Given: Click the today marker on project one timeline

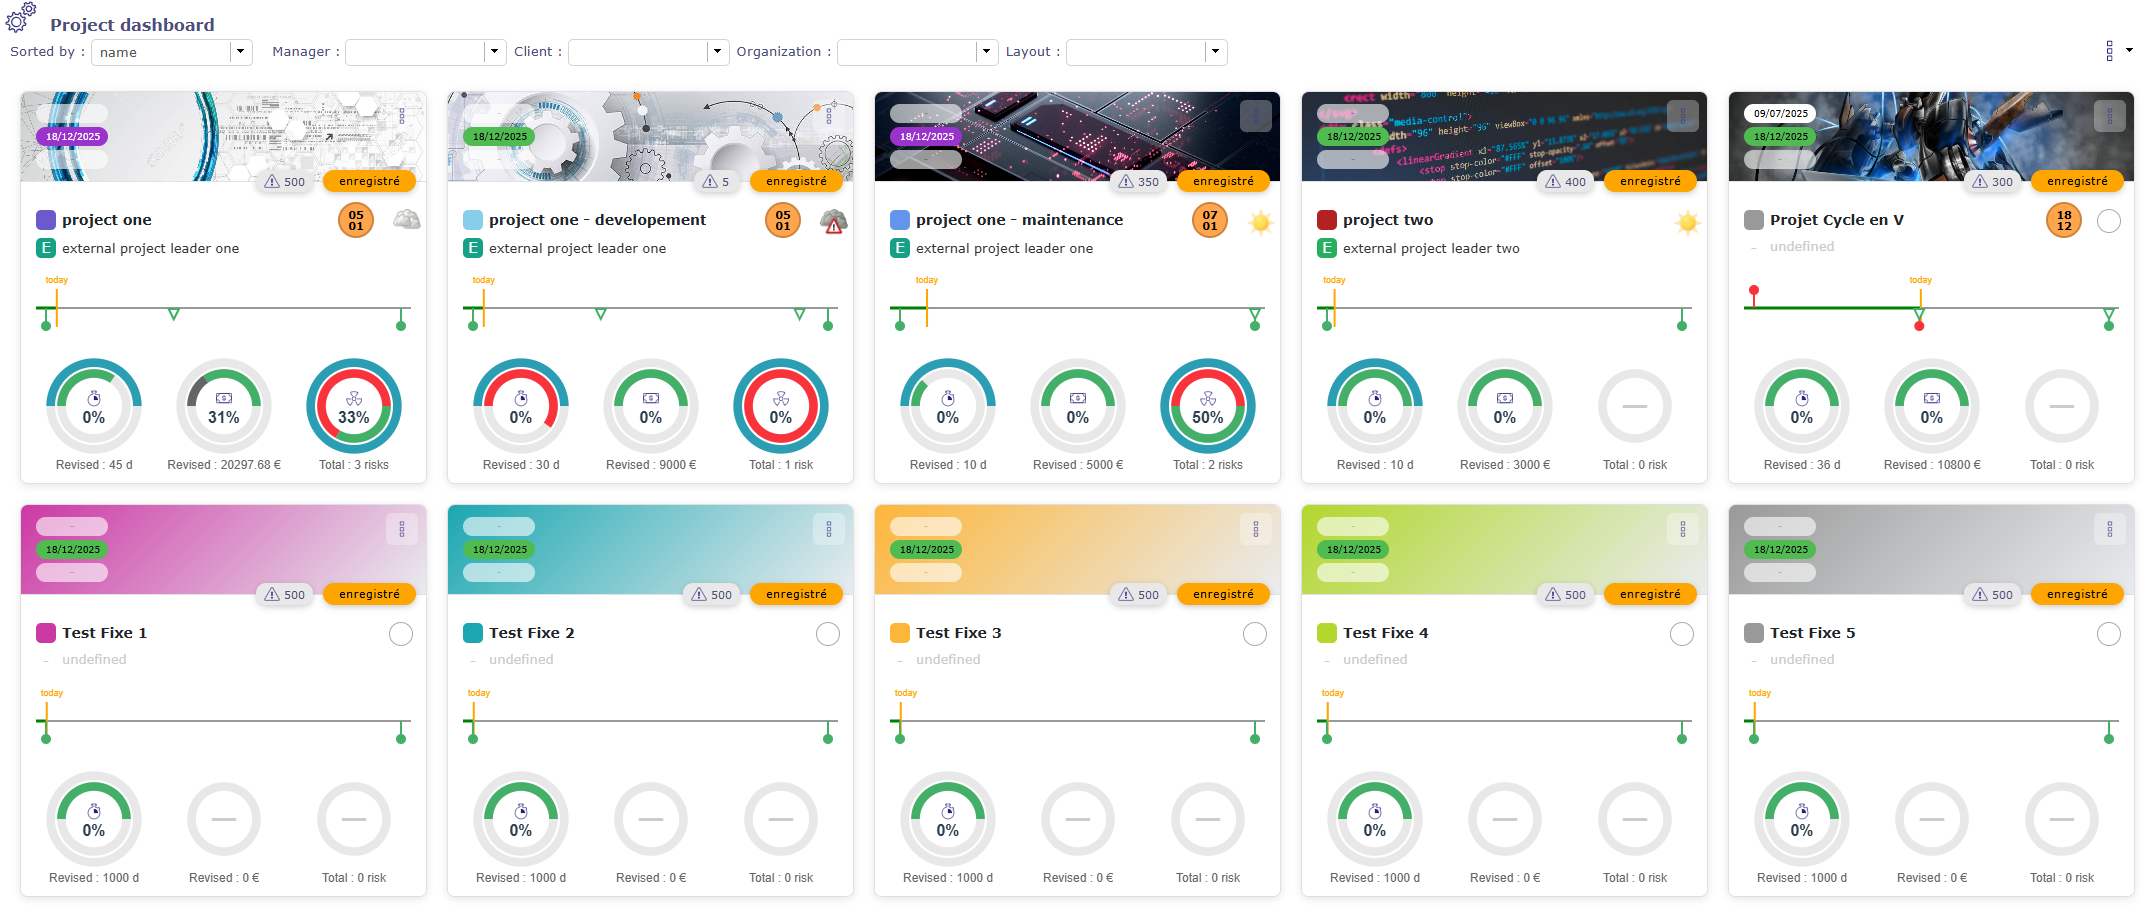Looking at the screenshot, I should tap(56, 301).
